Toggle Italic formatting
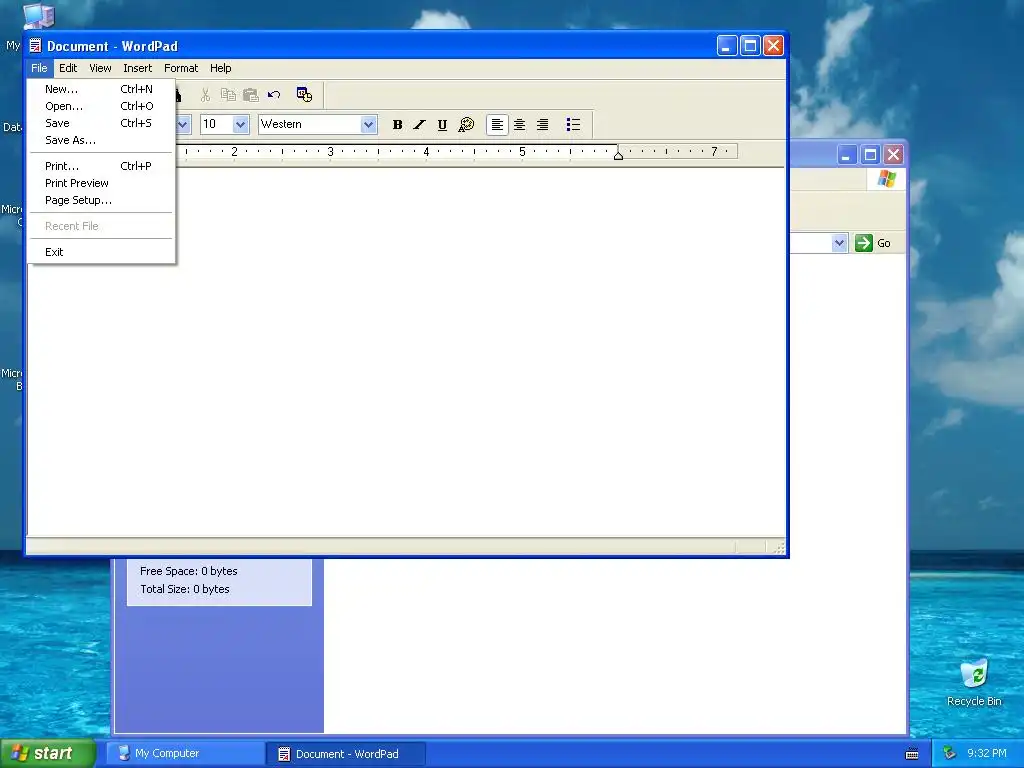 [x=419, y=125]
